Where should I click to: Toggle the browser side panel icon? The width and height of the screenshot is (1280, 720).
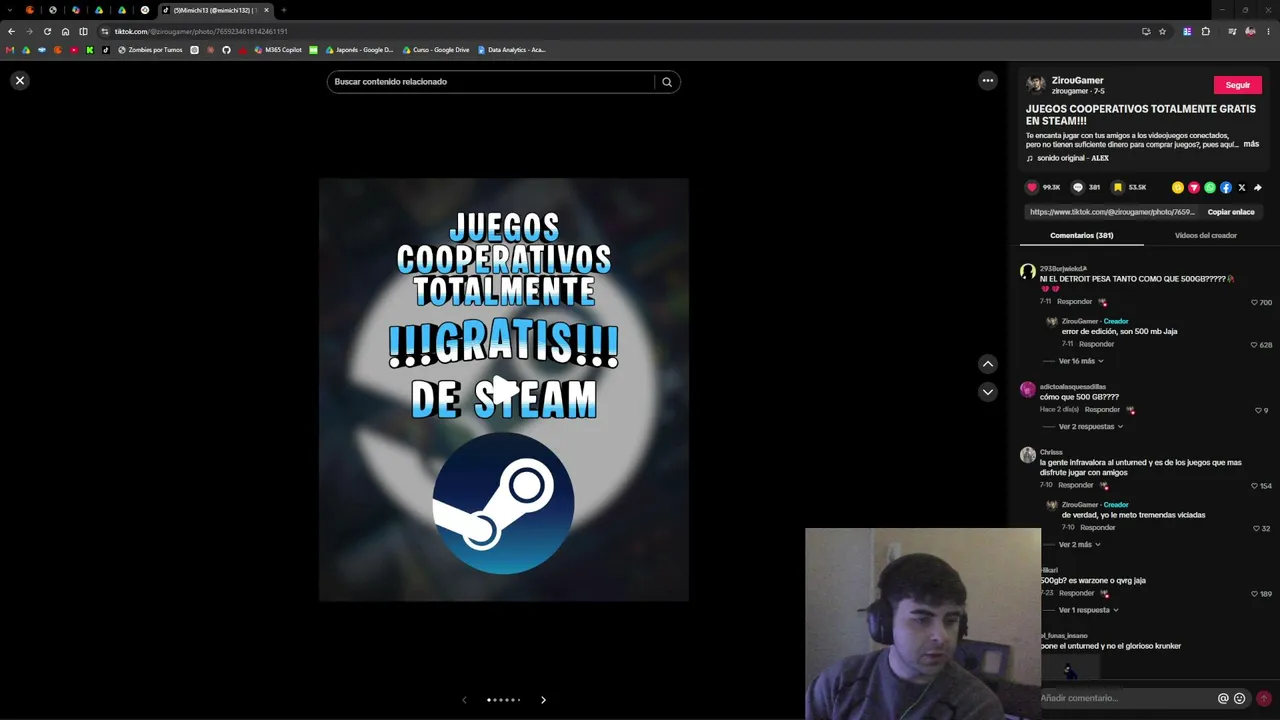pos(83,31)
